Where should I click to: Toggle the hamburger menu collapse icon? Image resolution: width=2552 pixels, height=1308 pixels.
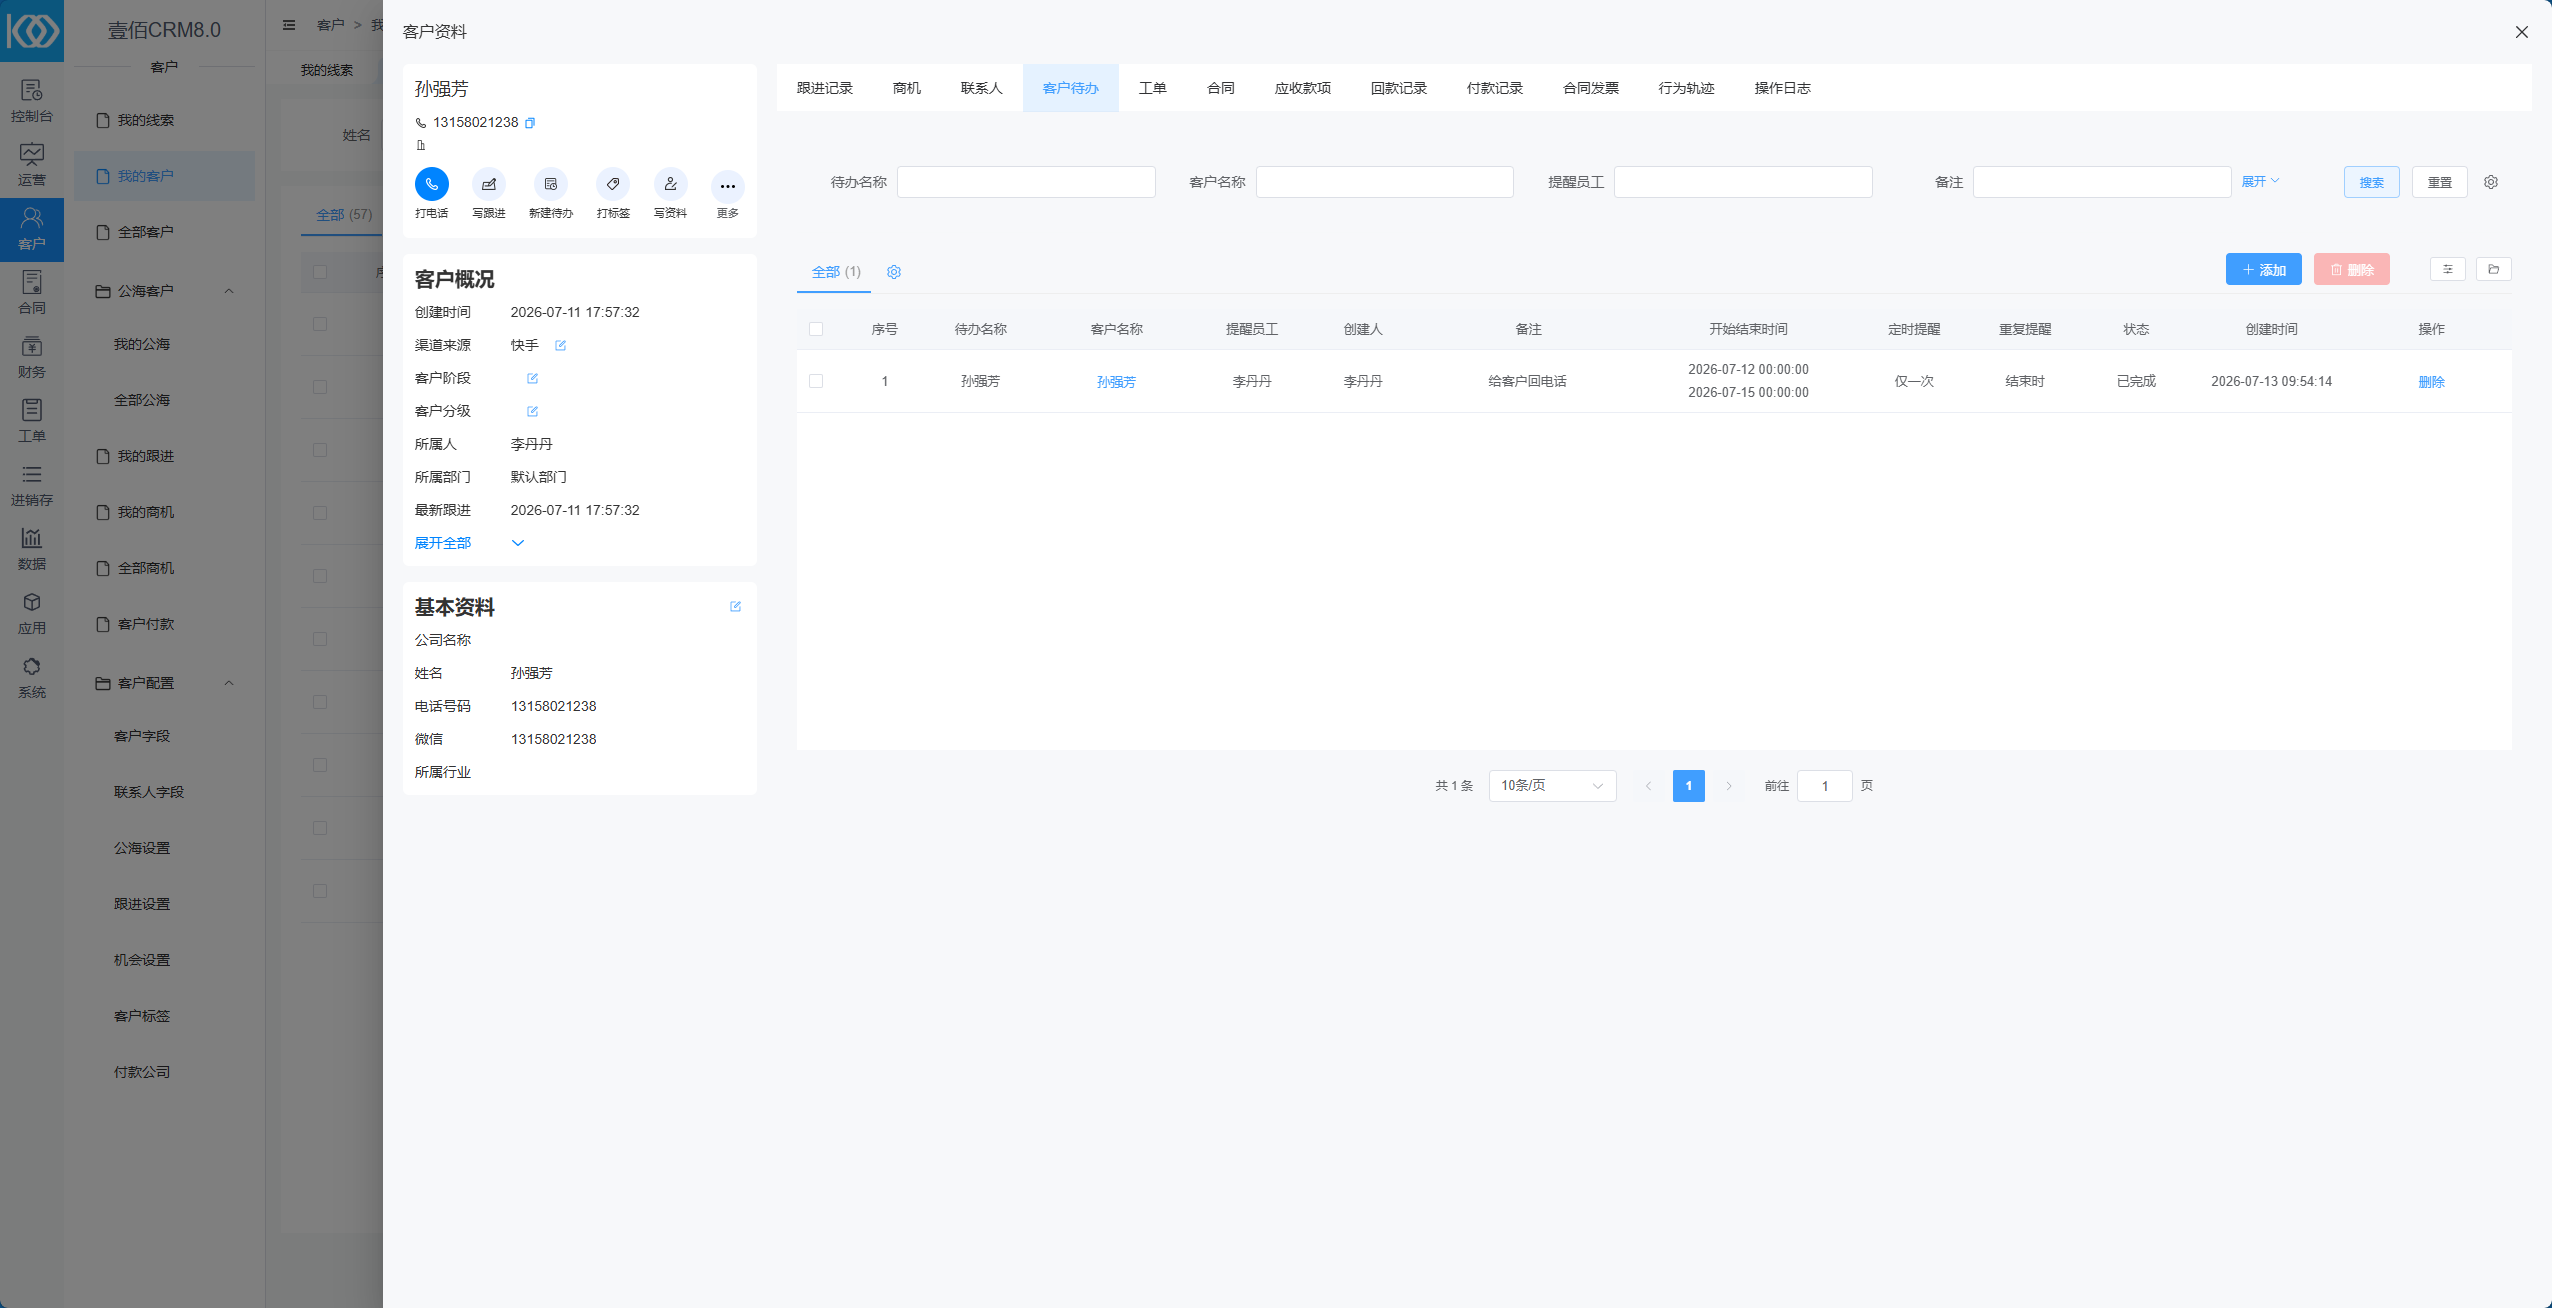point(289,25)
